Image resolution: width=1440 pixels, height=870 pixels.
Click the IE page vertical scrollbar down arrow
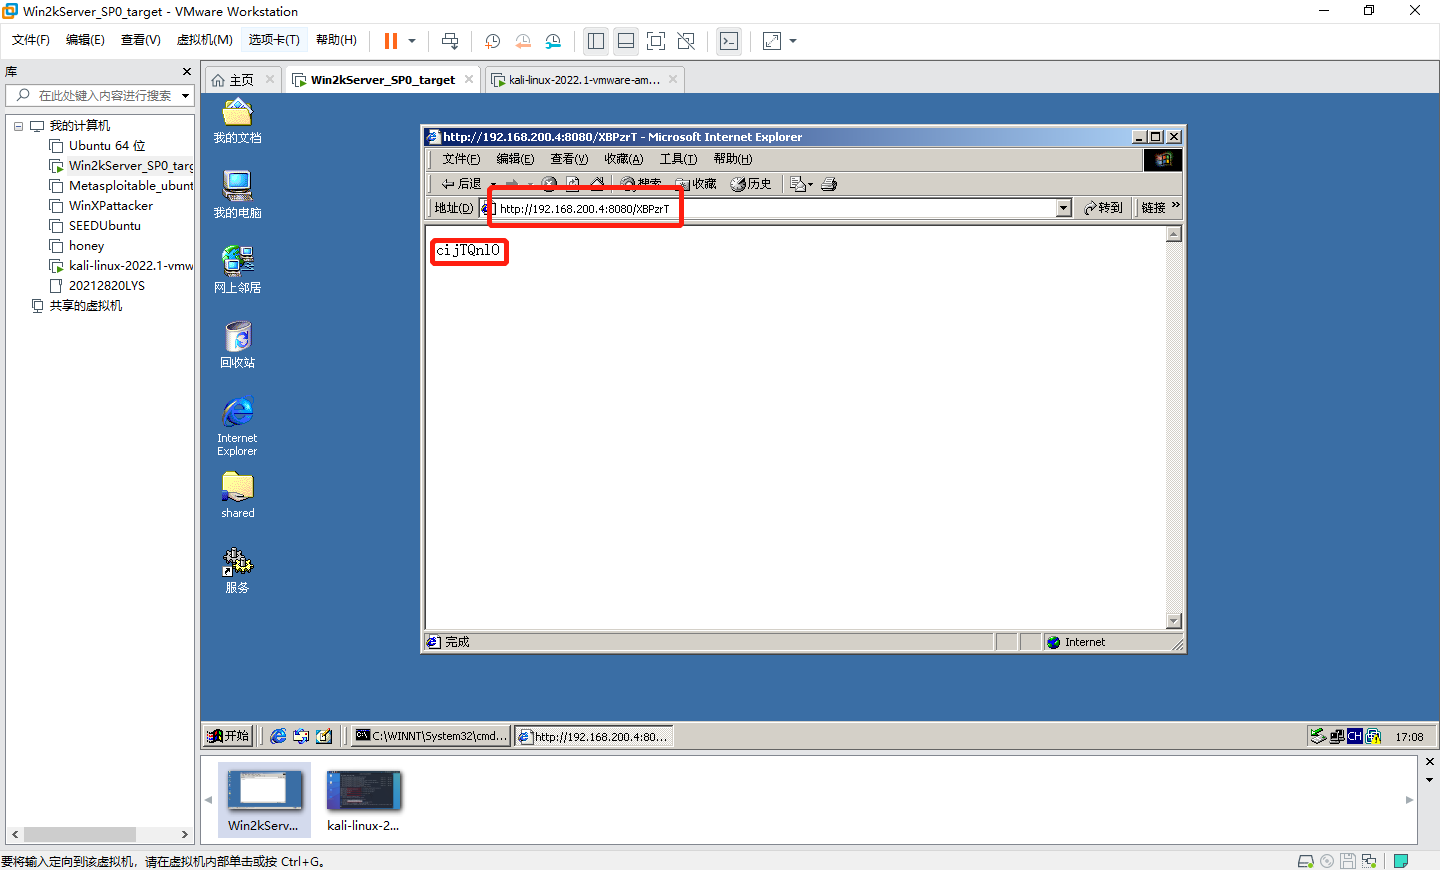(1174, 621)
